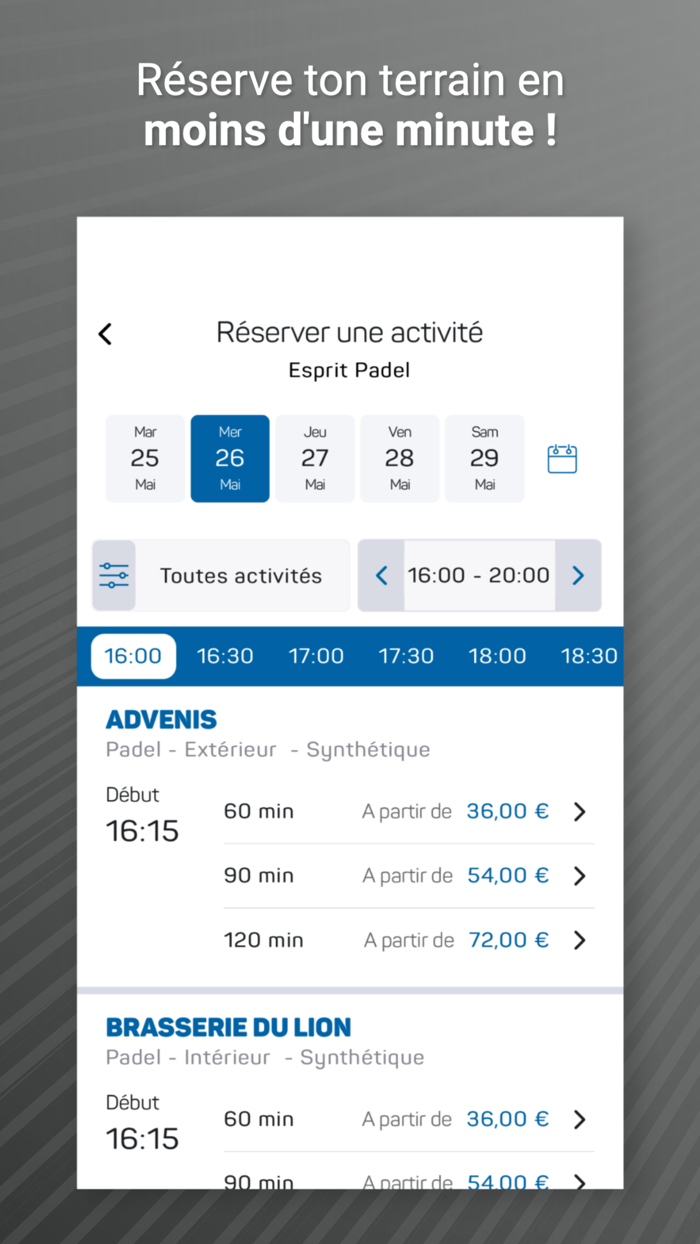The height and width of the screenshot is (1244, 700).
Task: Open Brasserie du Lion 60 min chevron
Action: click(579, 1120)
